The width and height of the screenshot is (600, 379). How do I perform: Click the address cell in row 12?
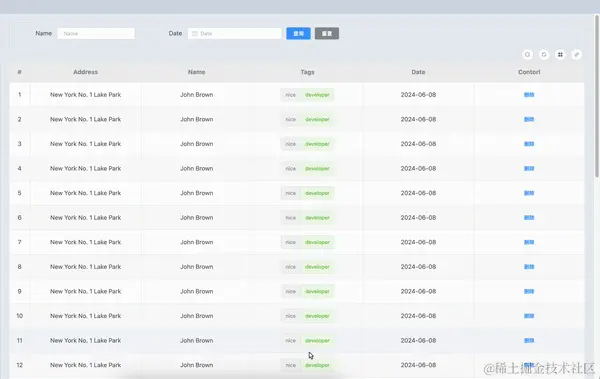point(86,365)
